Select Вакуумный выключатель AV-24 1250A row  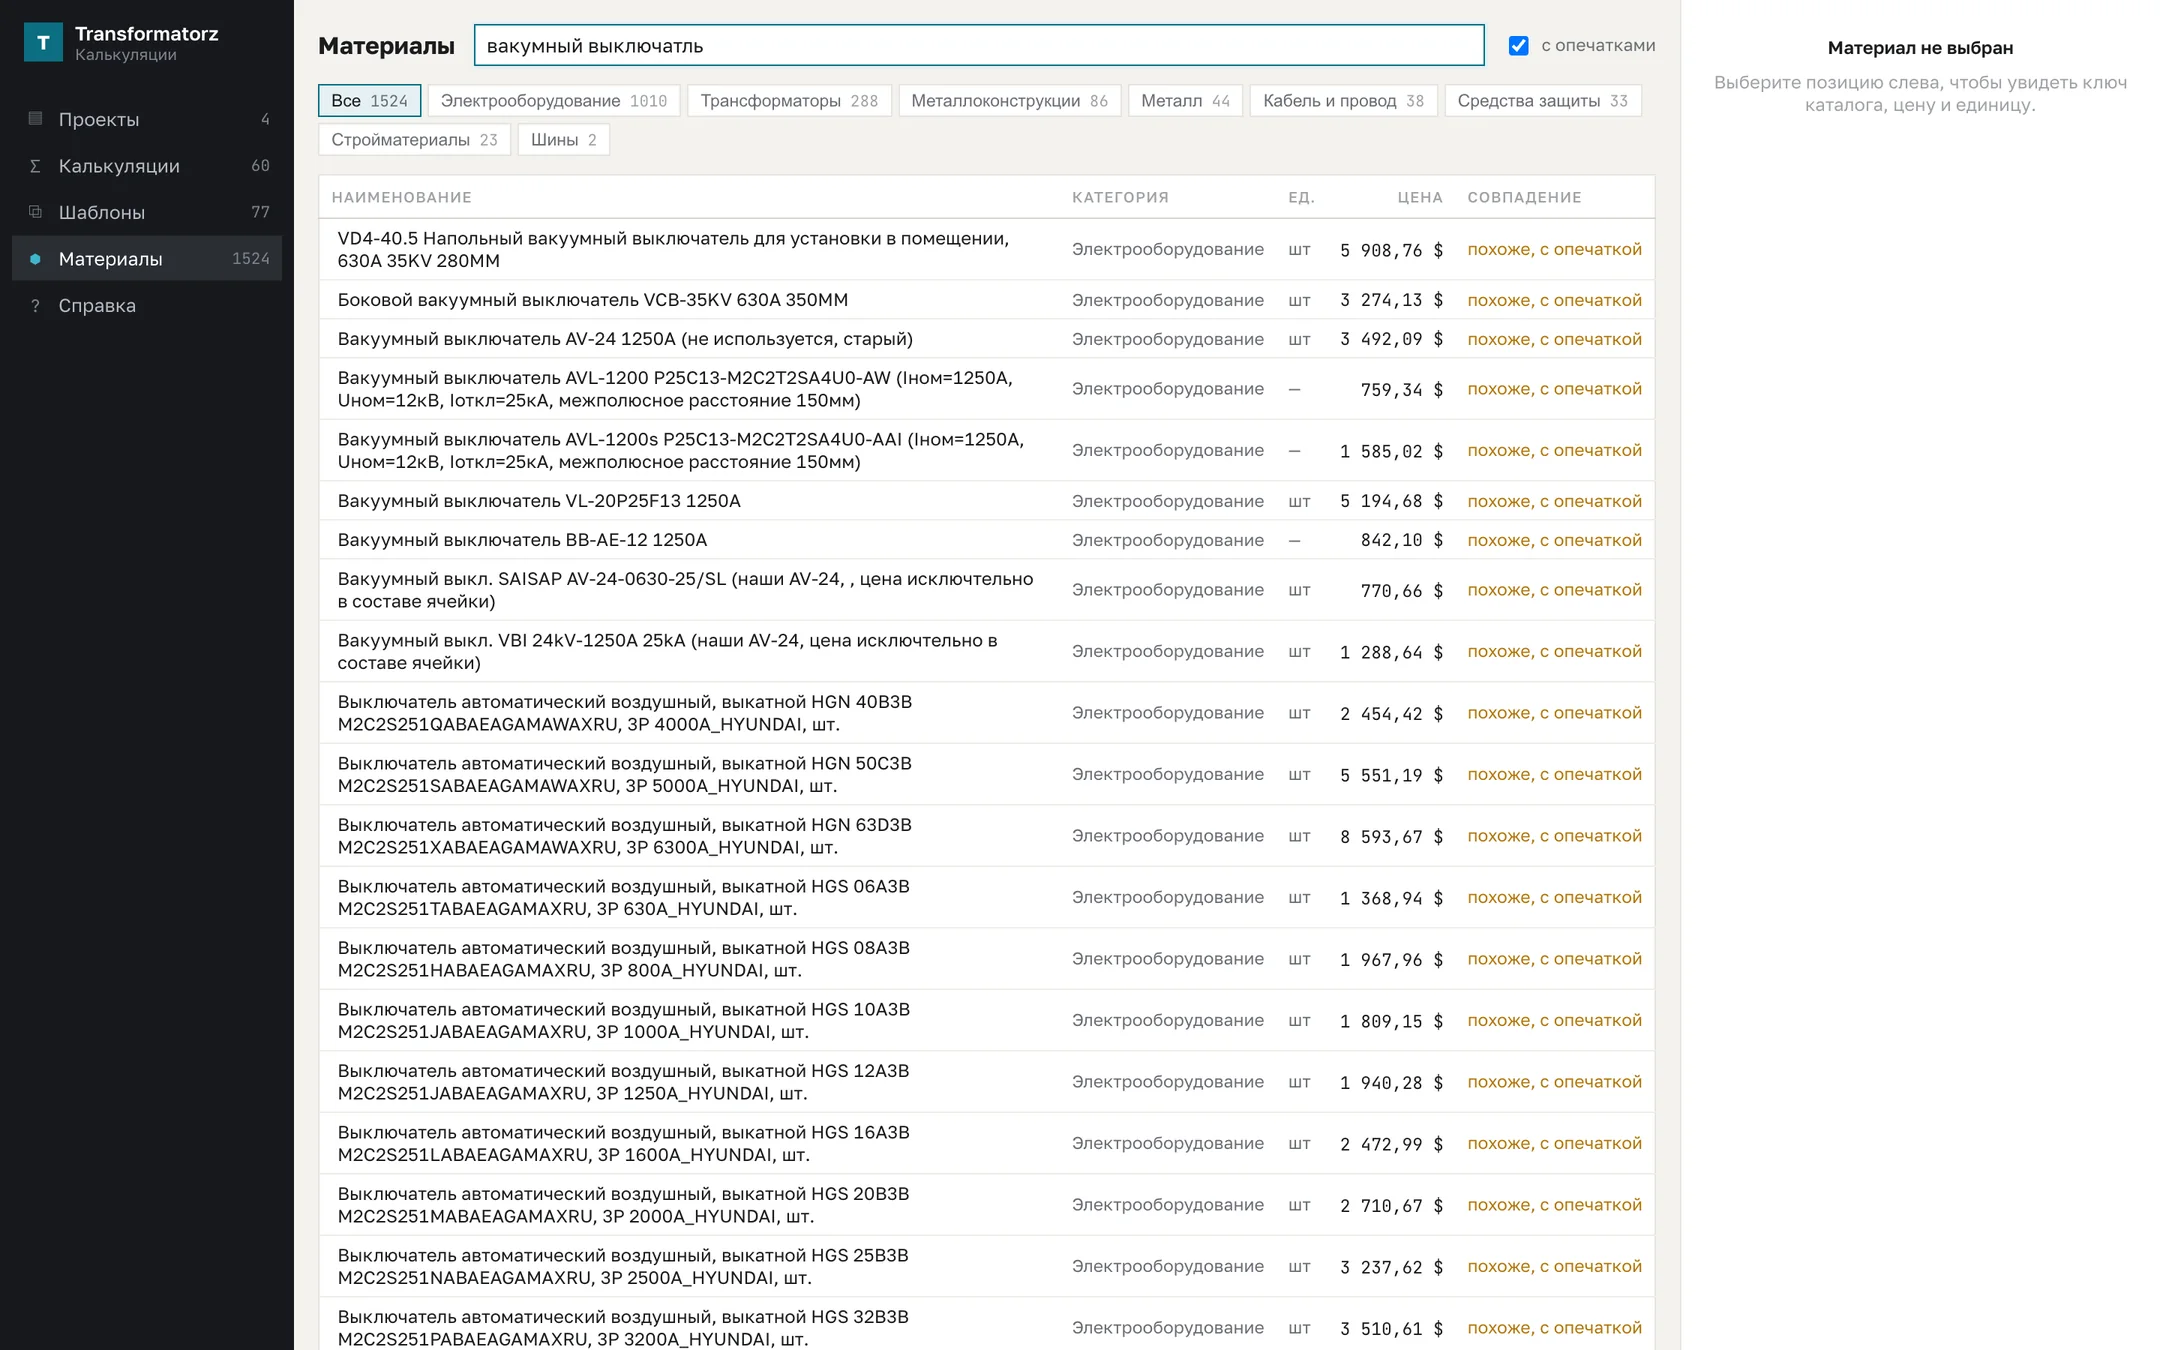[x=986, y=339]
